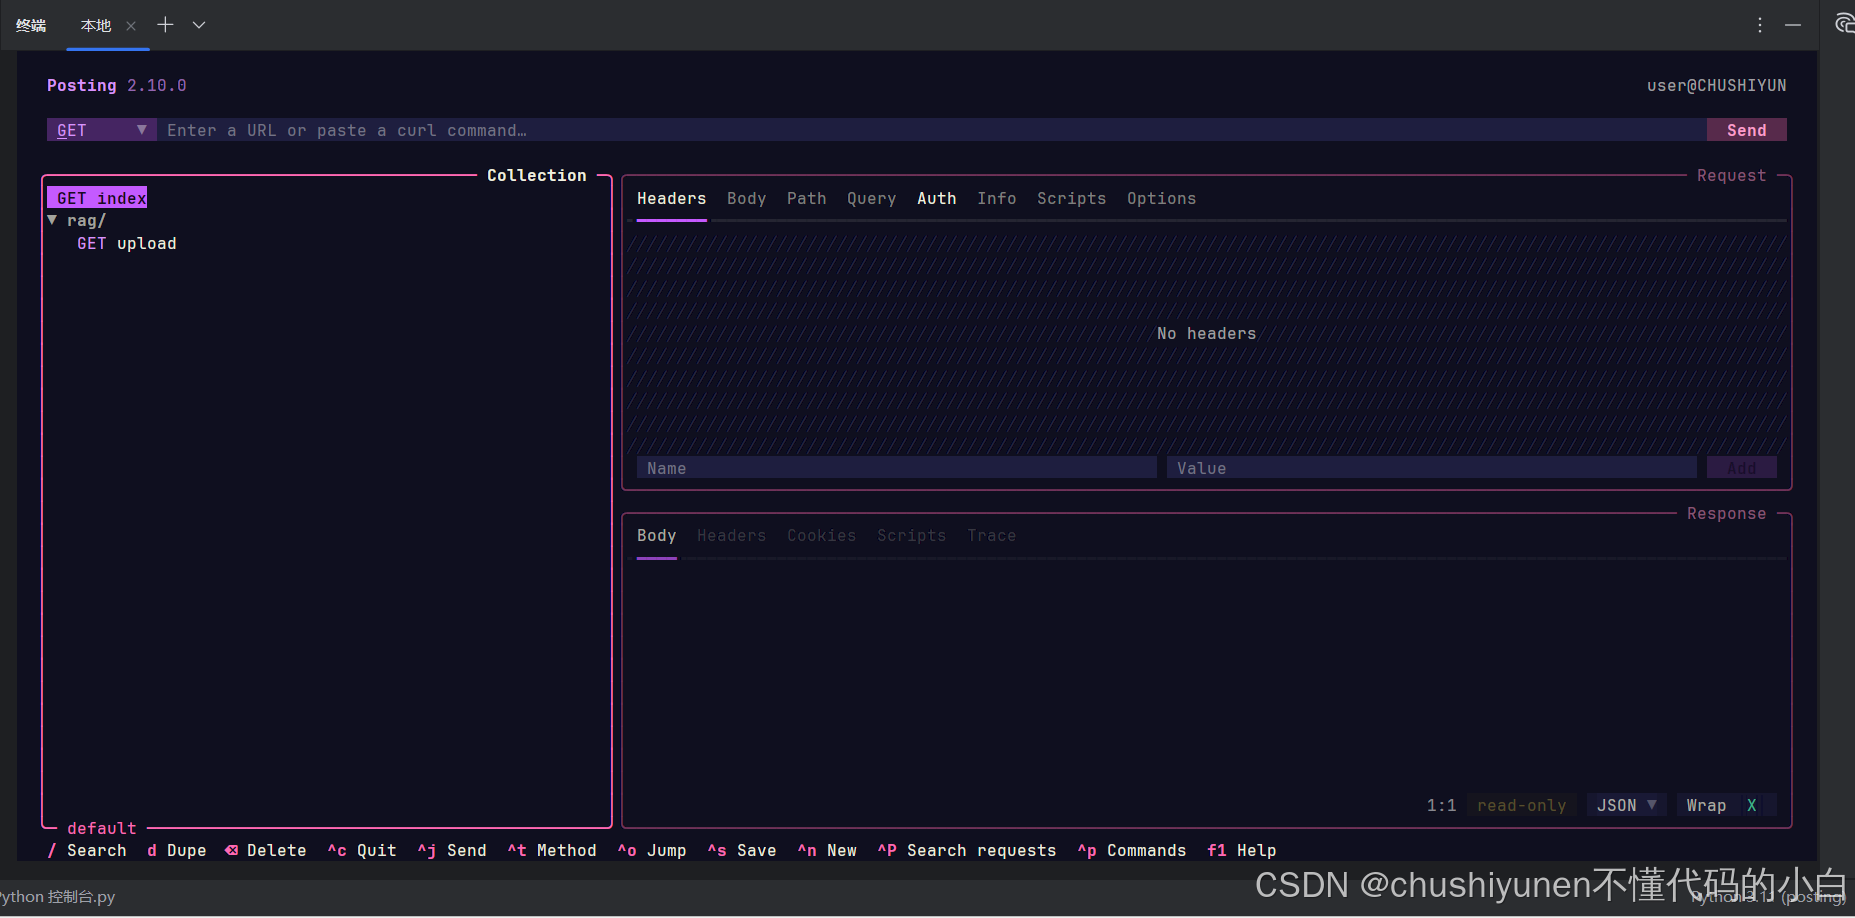Open the Path tab
Viewport: 1855px width, 918px height.
(806, 199)
